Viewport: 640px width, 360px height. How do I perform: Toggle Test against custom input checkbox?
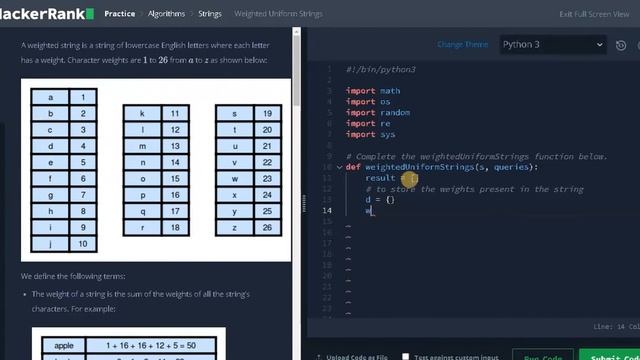[405, 357]
